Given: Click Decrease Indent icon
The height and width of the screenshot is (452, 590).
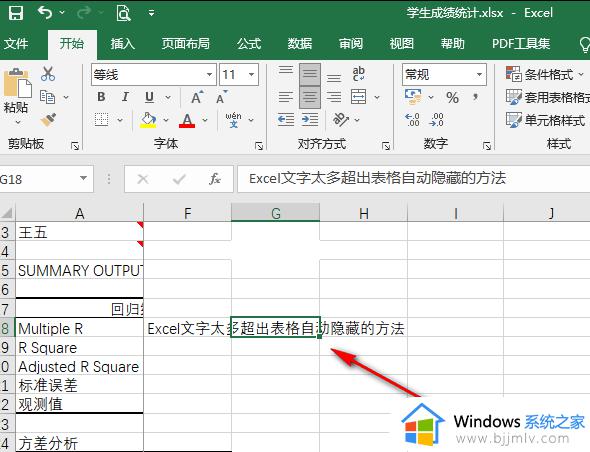Looking at the screenshot, I should 286,120.
